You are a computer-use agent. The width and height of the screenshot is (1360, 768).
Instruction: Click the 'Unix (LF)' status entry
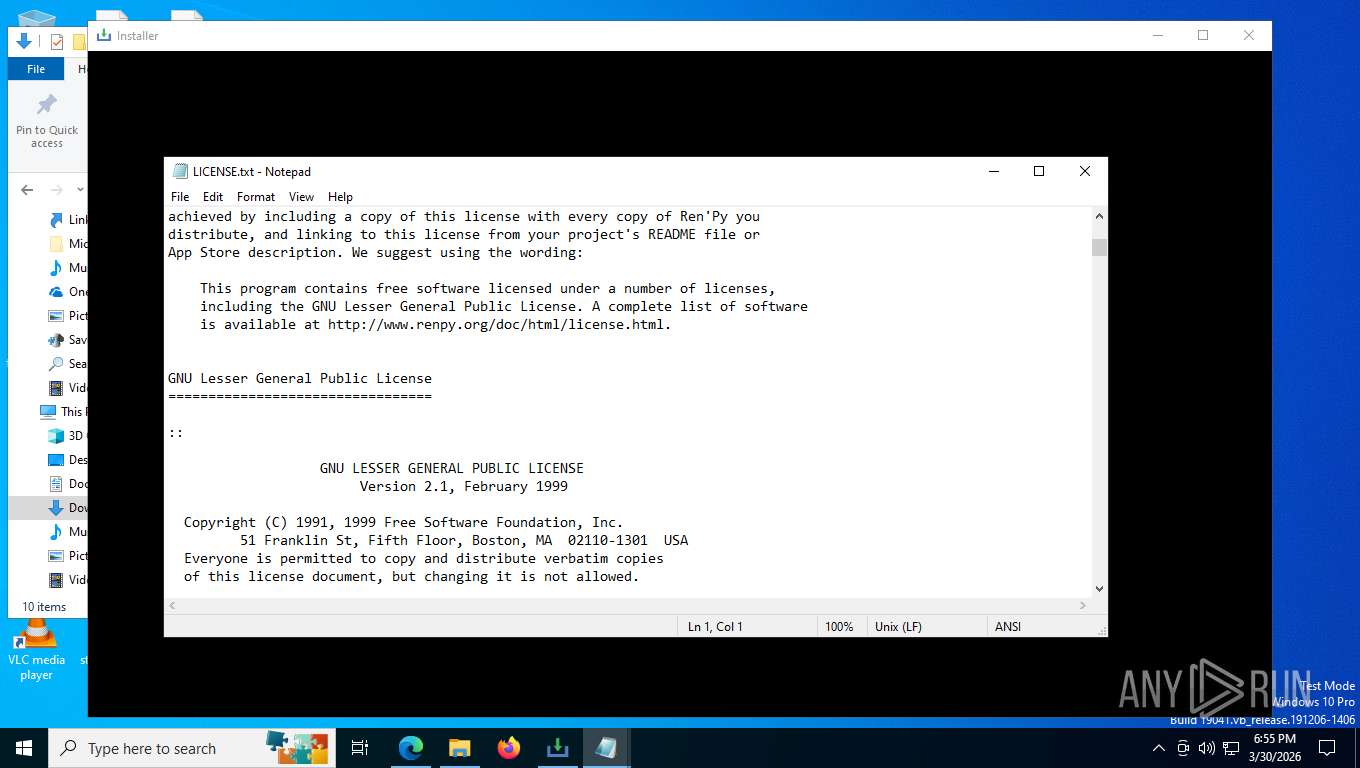coord(898,627)
